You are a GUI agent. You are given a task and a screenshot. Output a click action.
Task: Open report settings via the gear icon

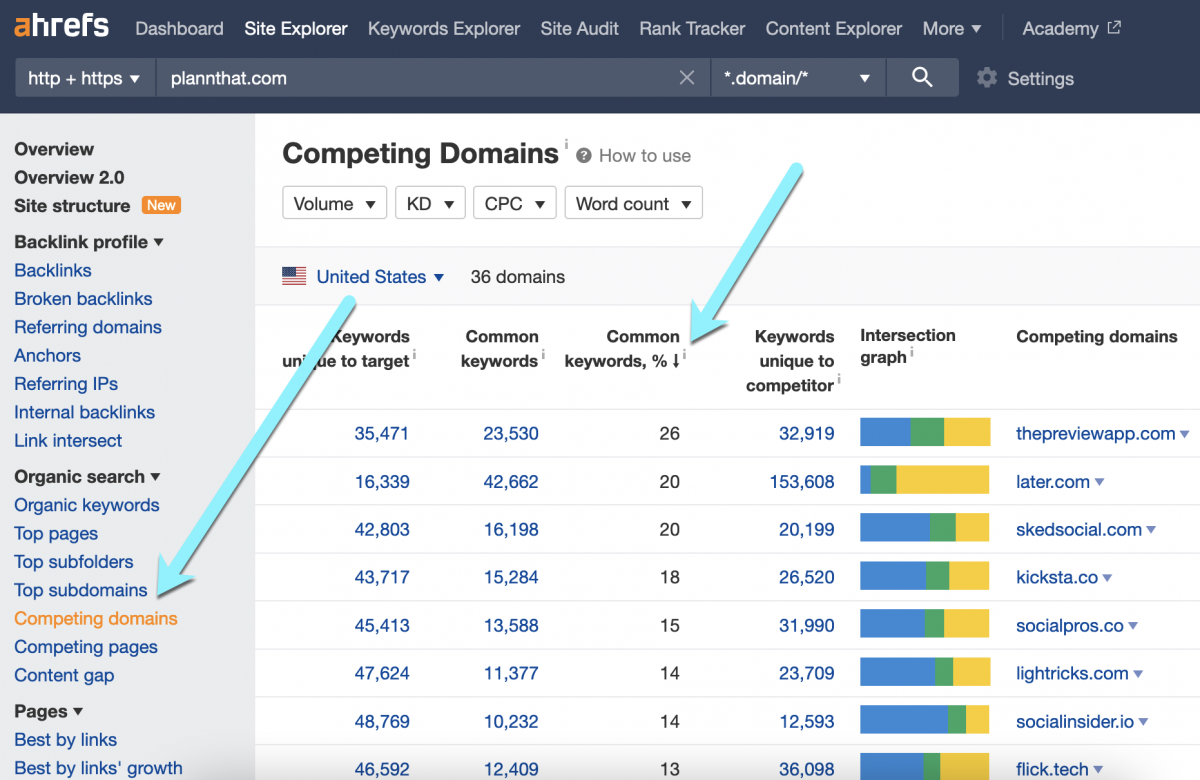pos(988,78)
